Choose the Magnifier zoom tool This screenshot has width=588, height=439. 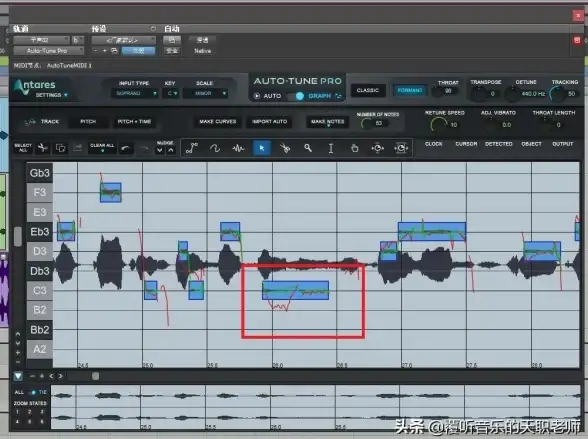[308, 148]
